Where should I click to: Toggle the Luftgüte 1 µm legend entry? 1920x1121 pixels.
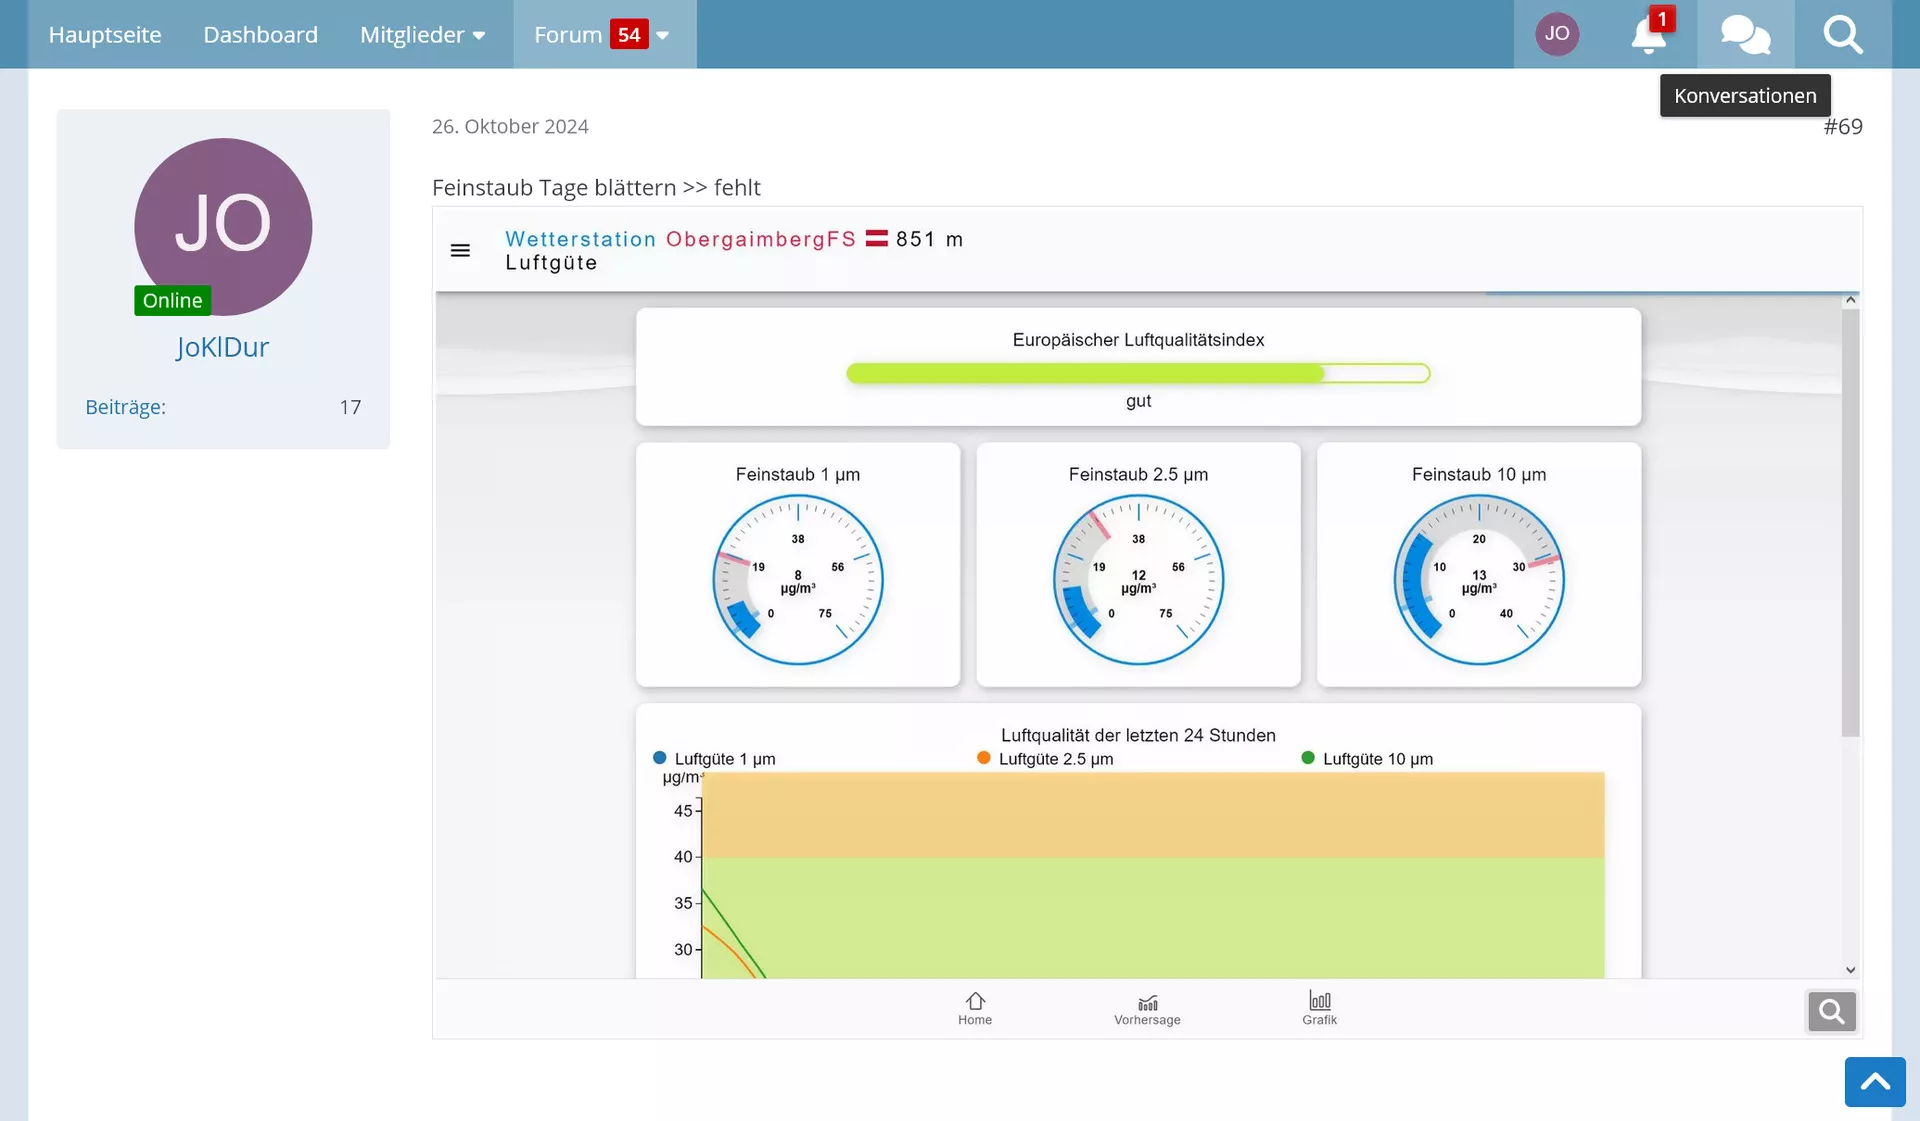coord(714,759)
